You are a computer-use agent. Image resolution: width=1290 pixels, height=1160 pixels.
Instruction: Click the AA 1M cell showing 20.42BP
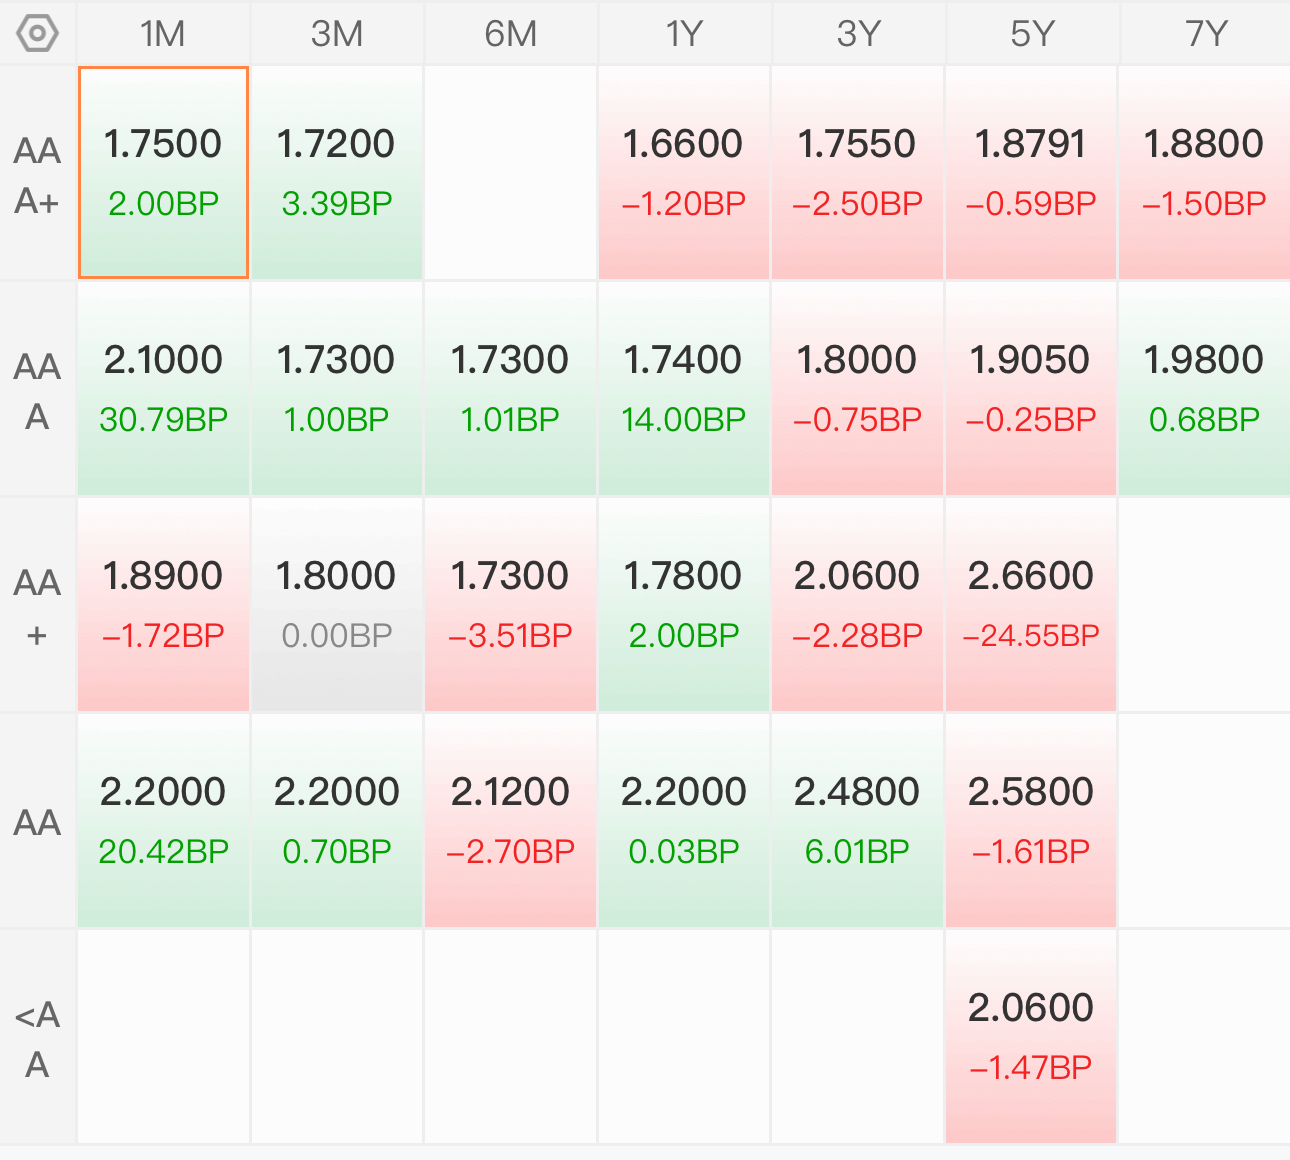(x=163, y=821)
